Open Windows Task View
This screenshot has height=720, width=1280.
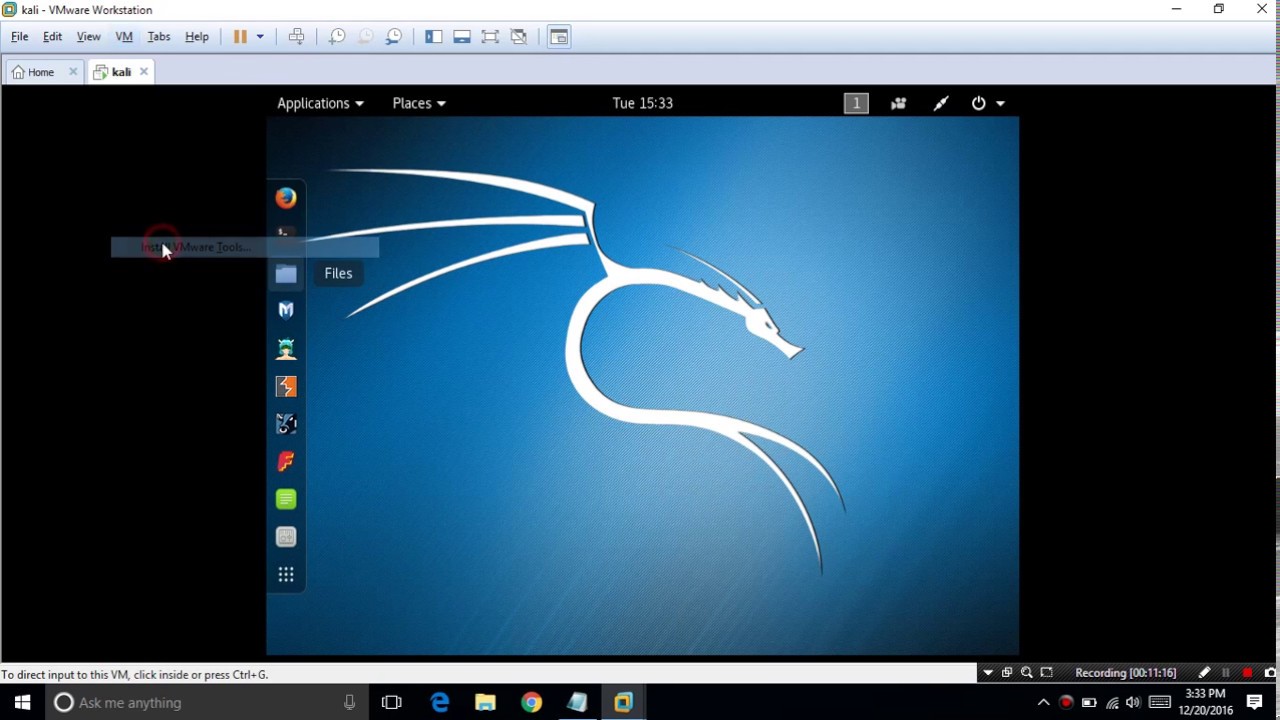[x=391, y=703]
